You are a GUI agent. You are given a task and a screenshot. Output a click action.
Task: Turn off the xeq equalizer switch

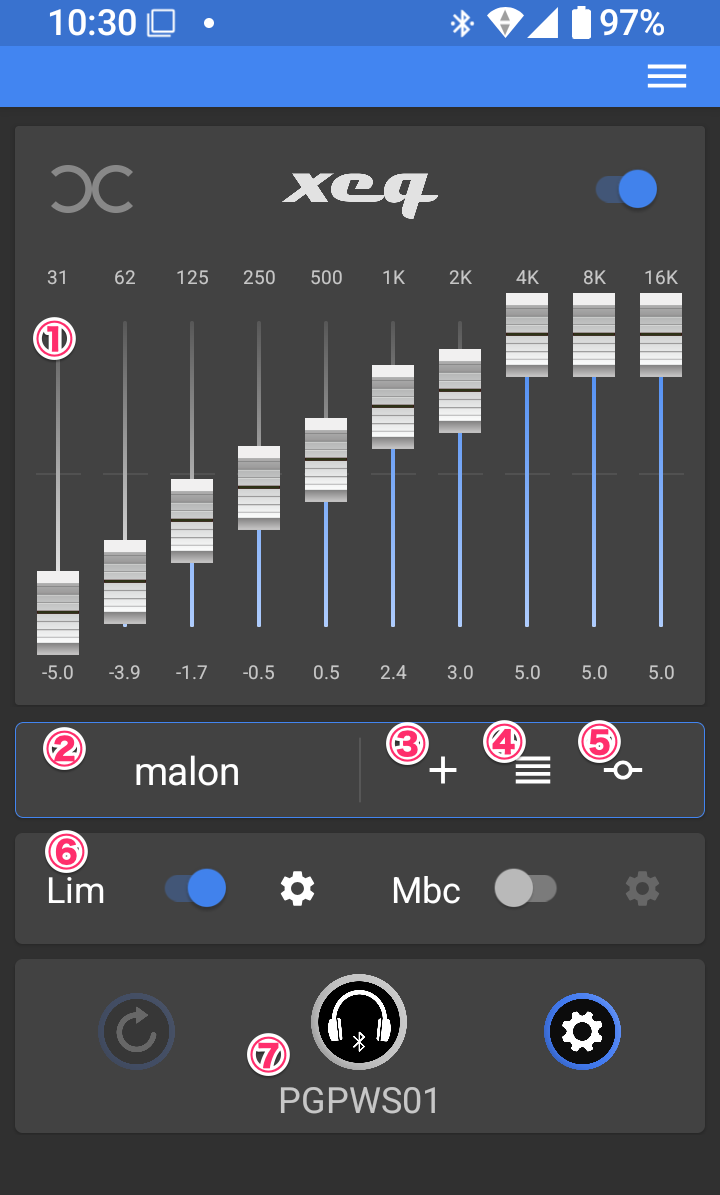[x=627, y=189]
